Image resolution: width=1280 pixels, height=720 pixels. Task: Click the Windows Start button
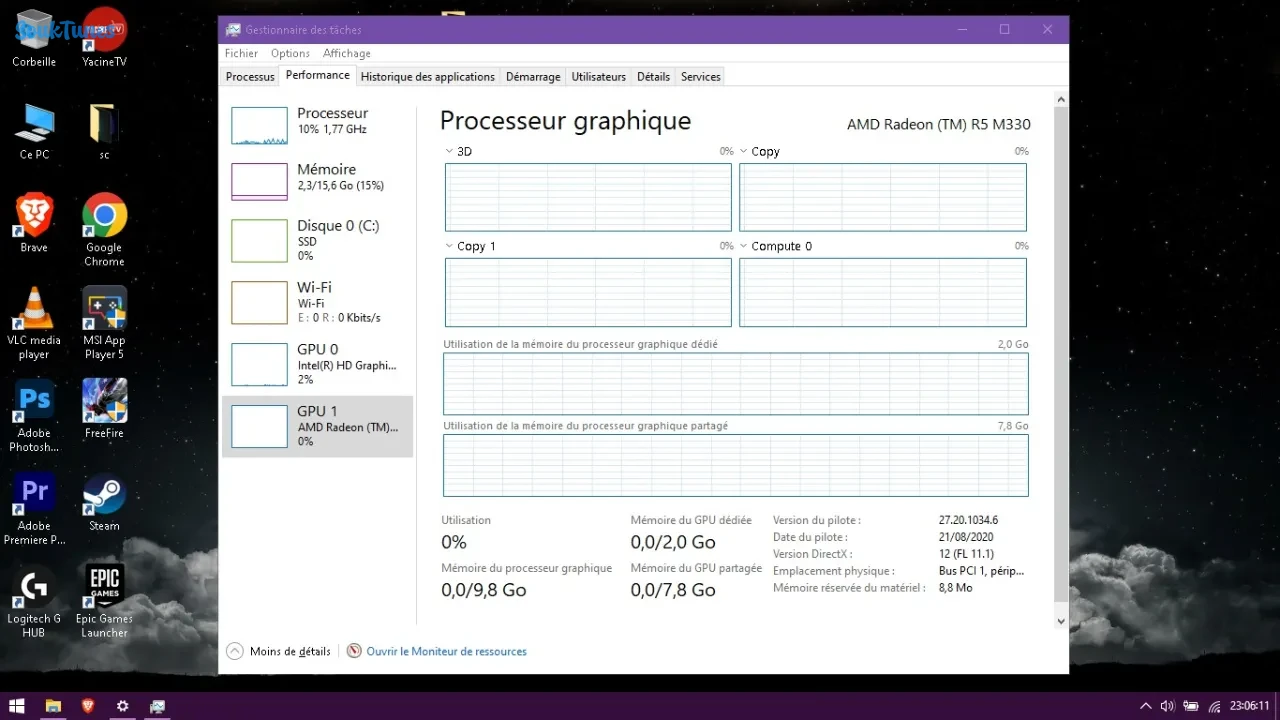pyautogui.click(x=17, y=706)
